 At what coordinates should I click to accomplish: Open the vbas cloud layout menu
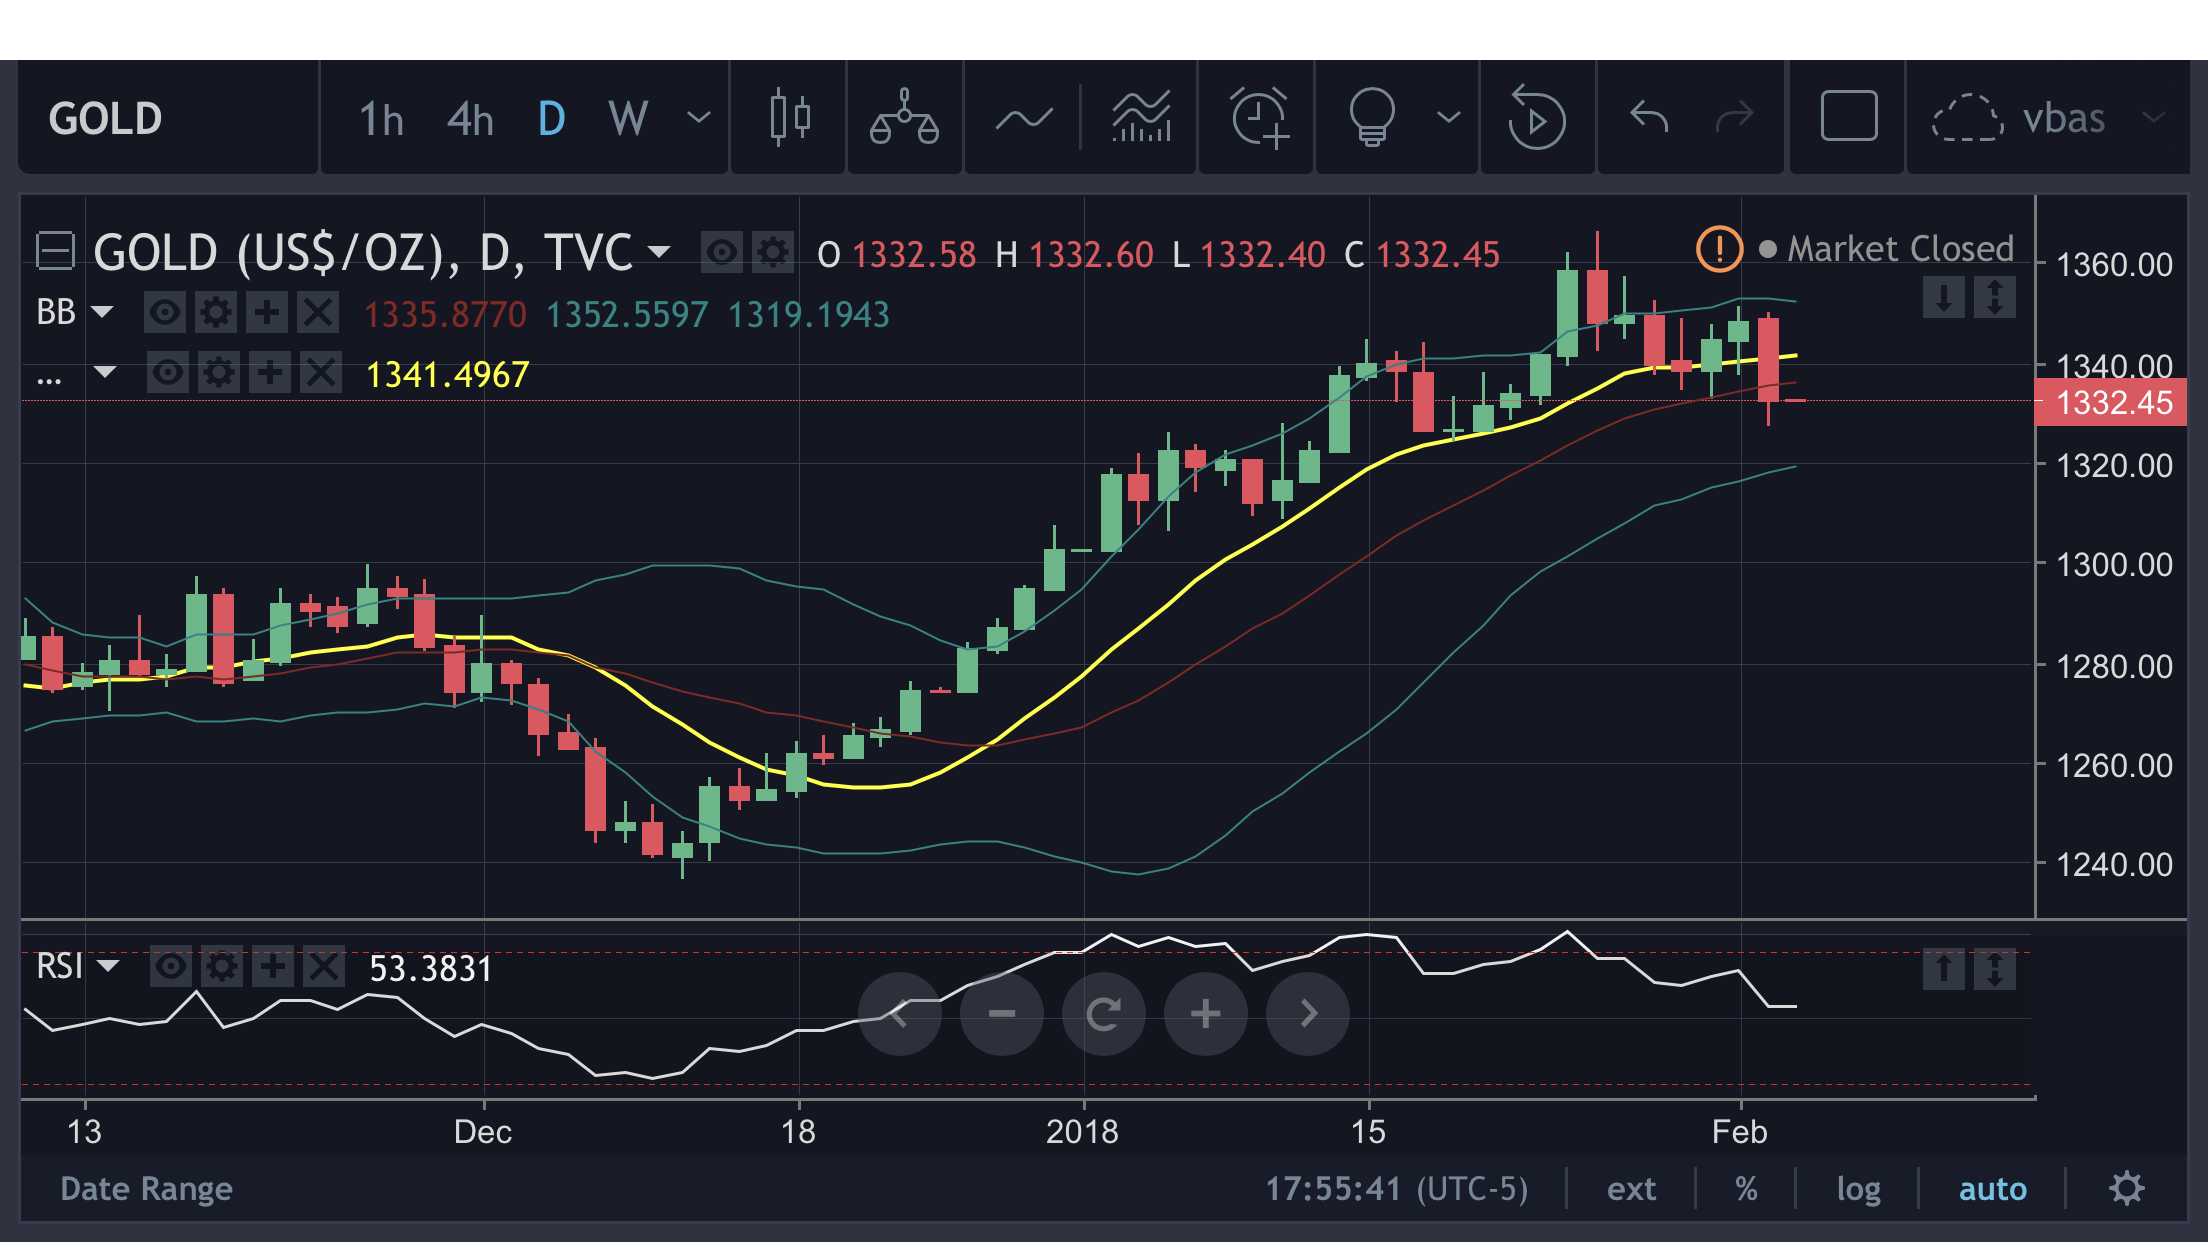coord(2048,118)
